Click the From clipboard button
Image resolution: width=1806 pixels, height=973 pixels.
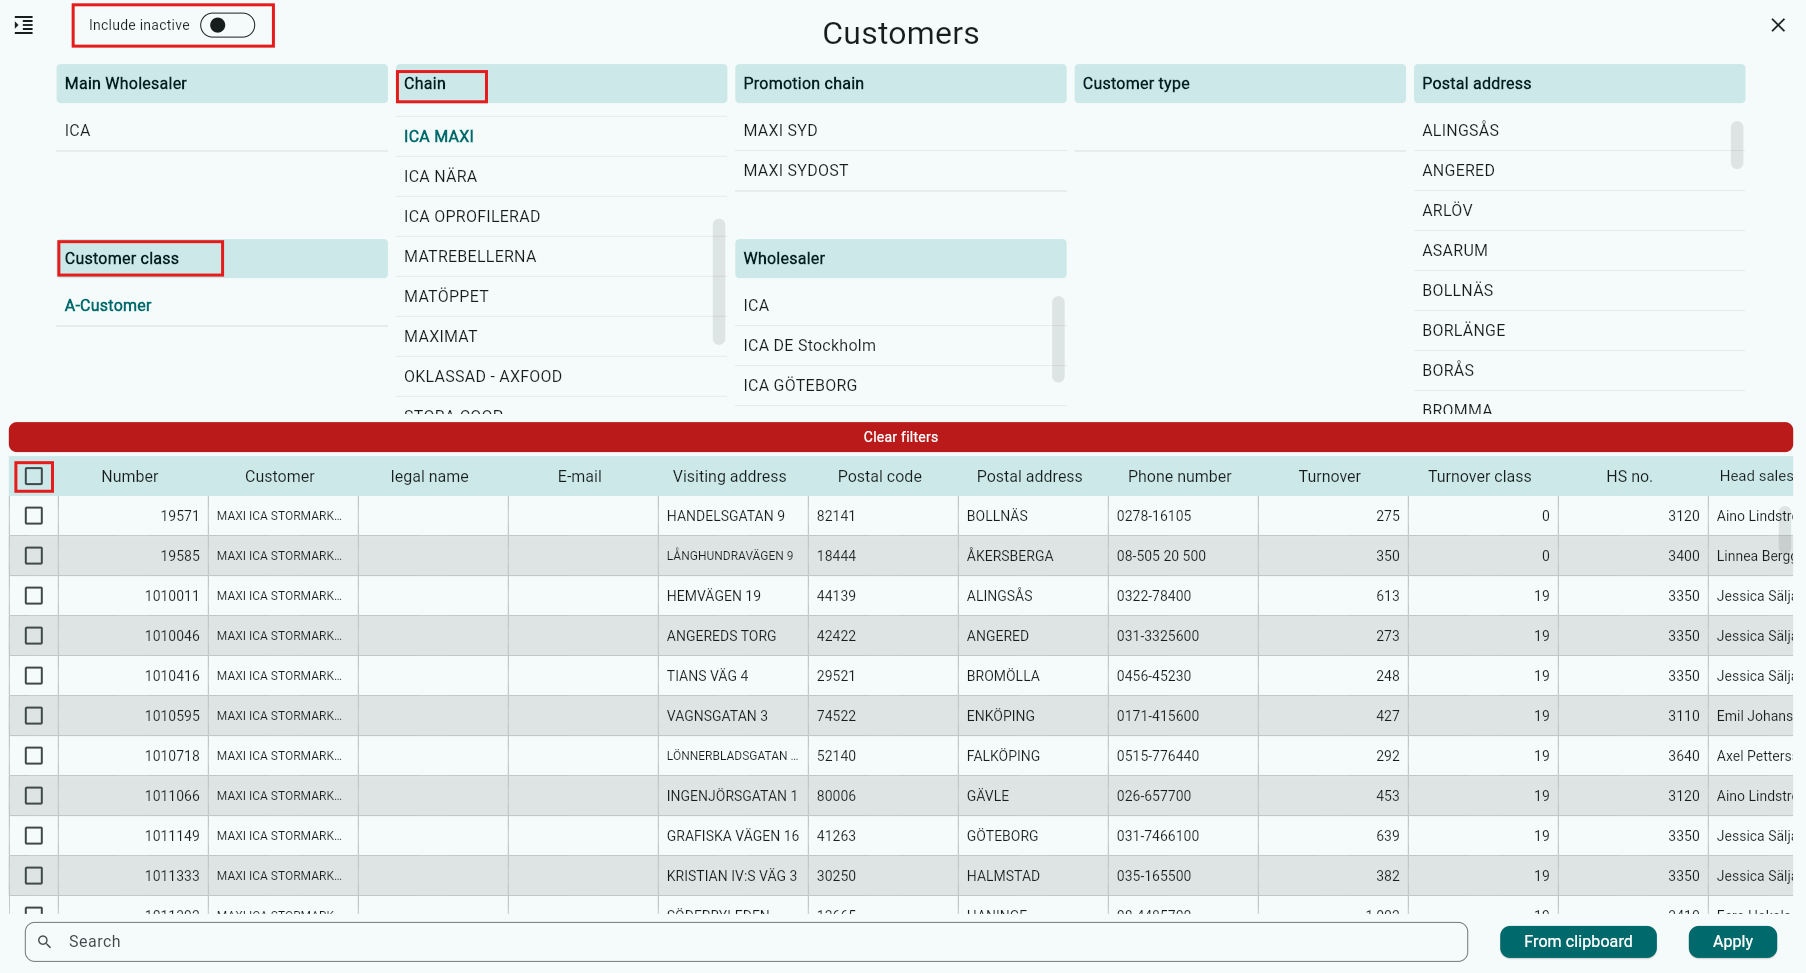pyautogui.click(x=1578, y=942)
